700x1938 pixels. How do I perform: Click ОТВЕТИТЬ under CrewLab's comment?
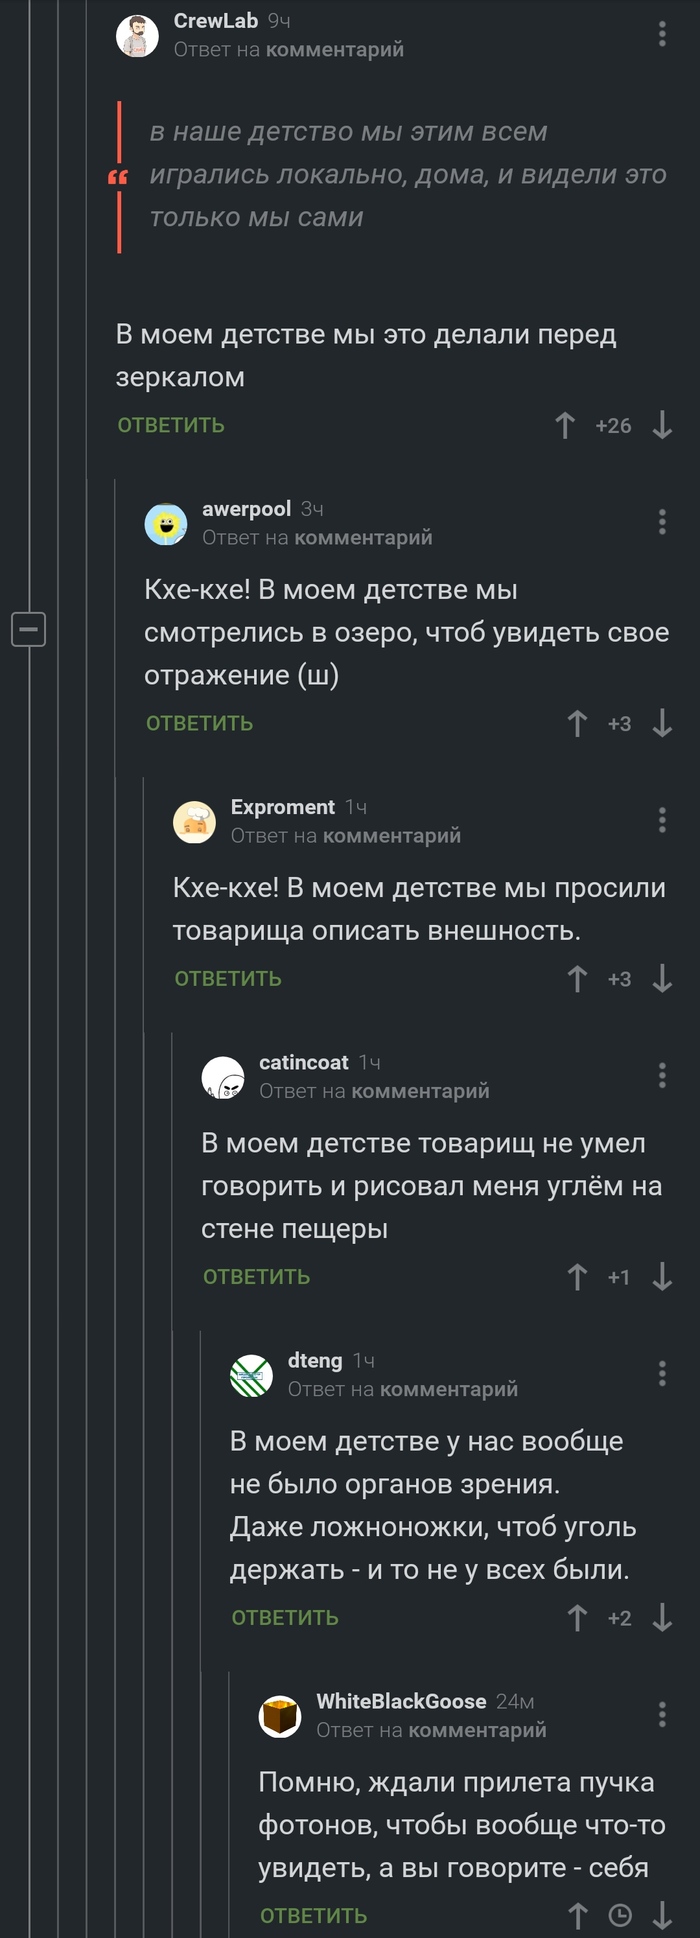tap(170, 425)
